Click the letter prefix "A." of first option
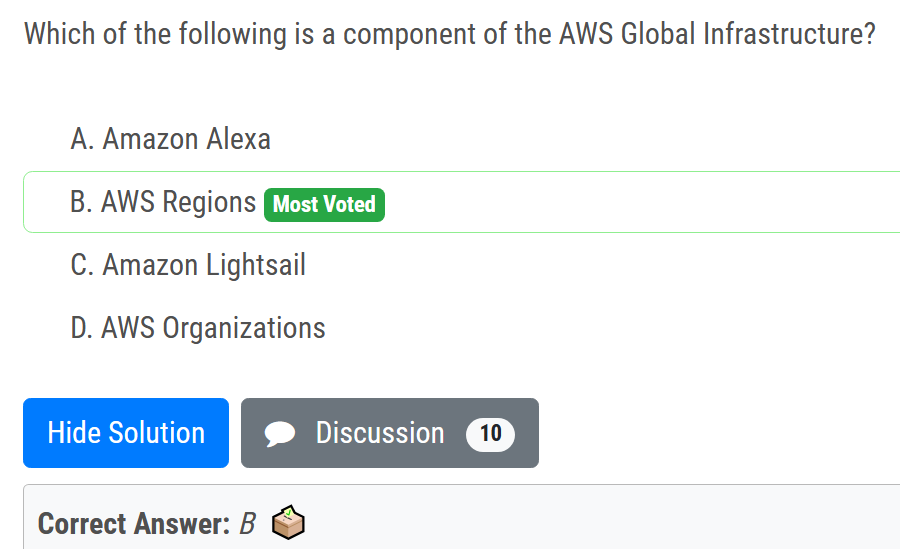 [82, 139]
